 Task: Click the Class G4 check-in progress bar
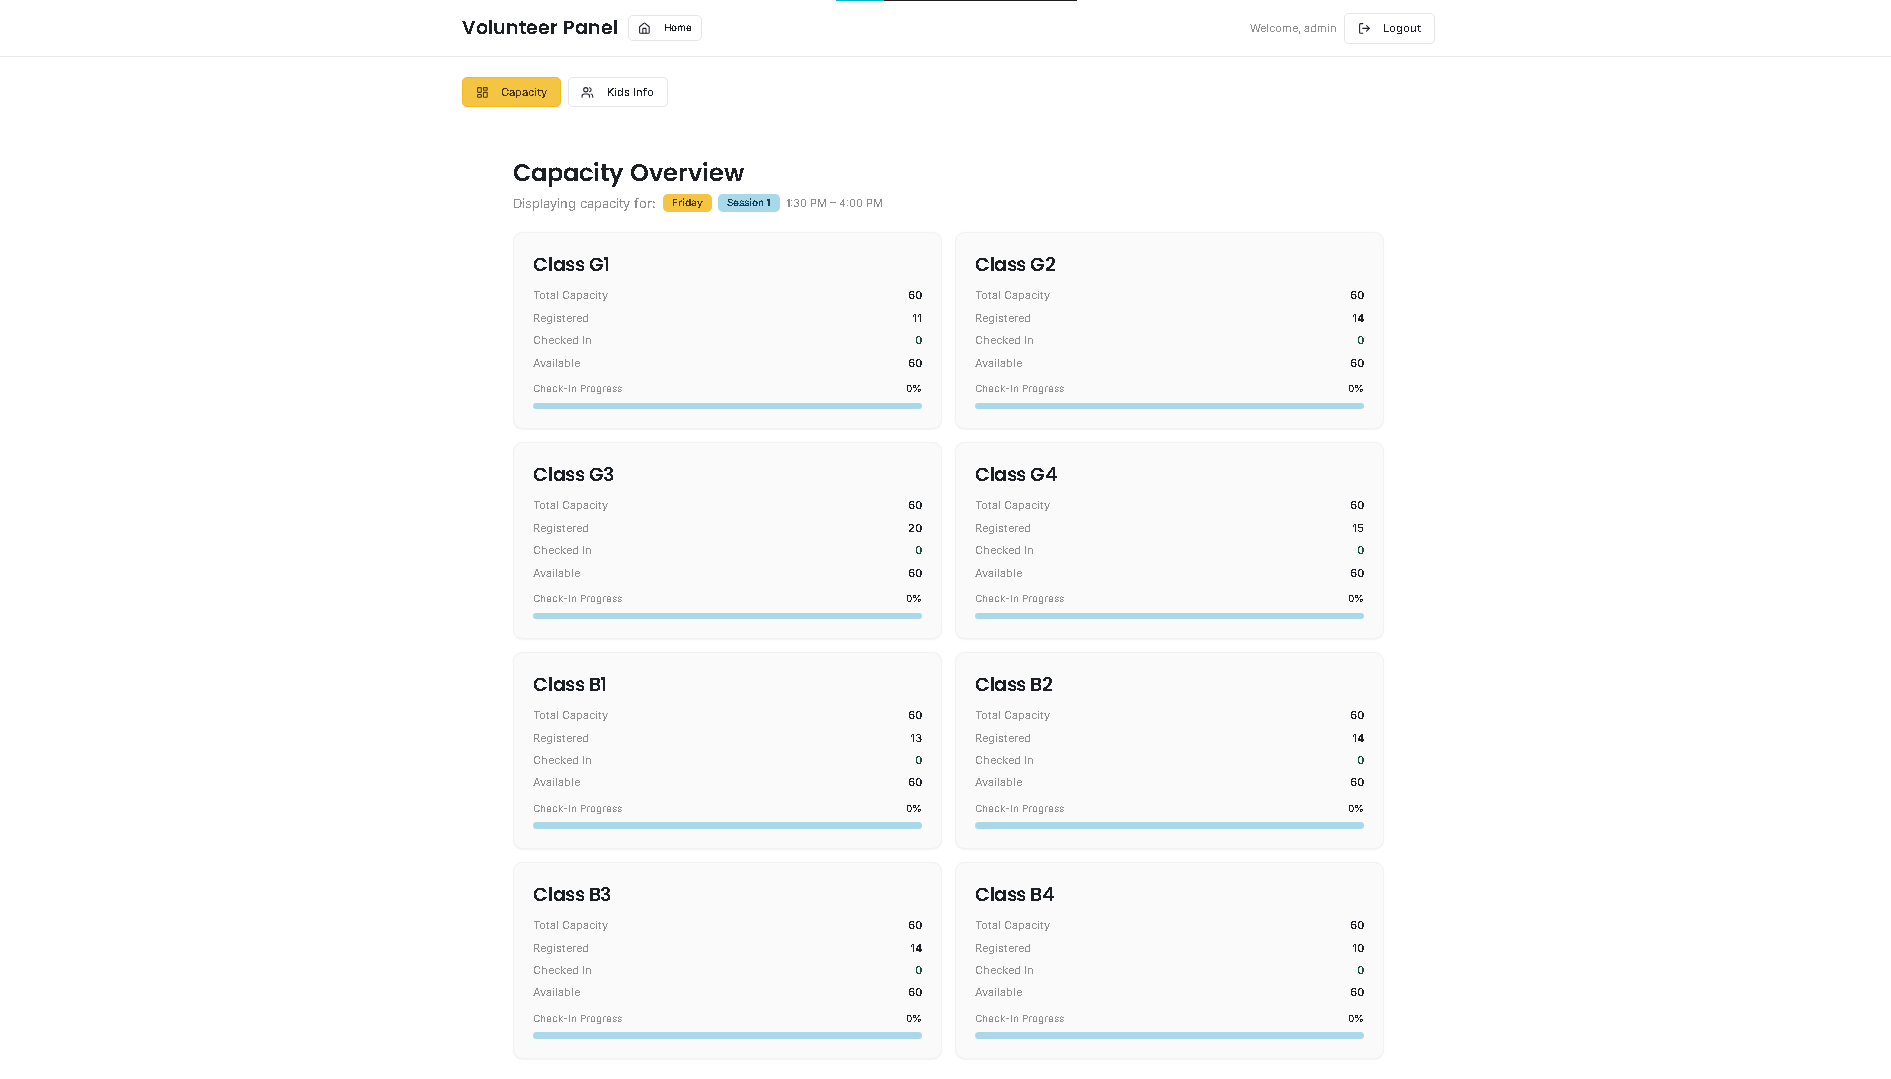(x=1169, y=616)
